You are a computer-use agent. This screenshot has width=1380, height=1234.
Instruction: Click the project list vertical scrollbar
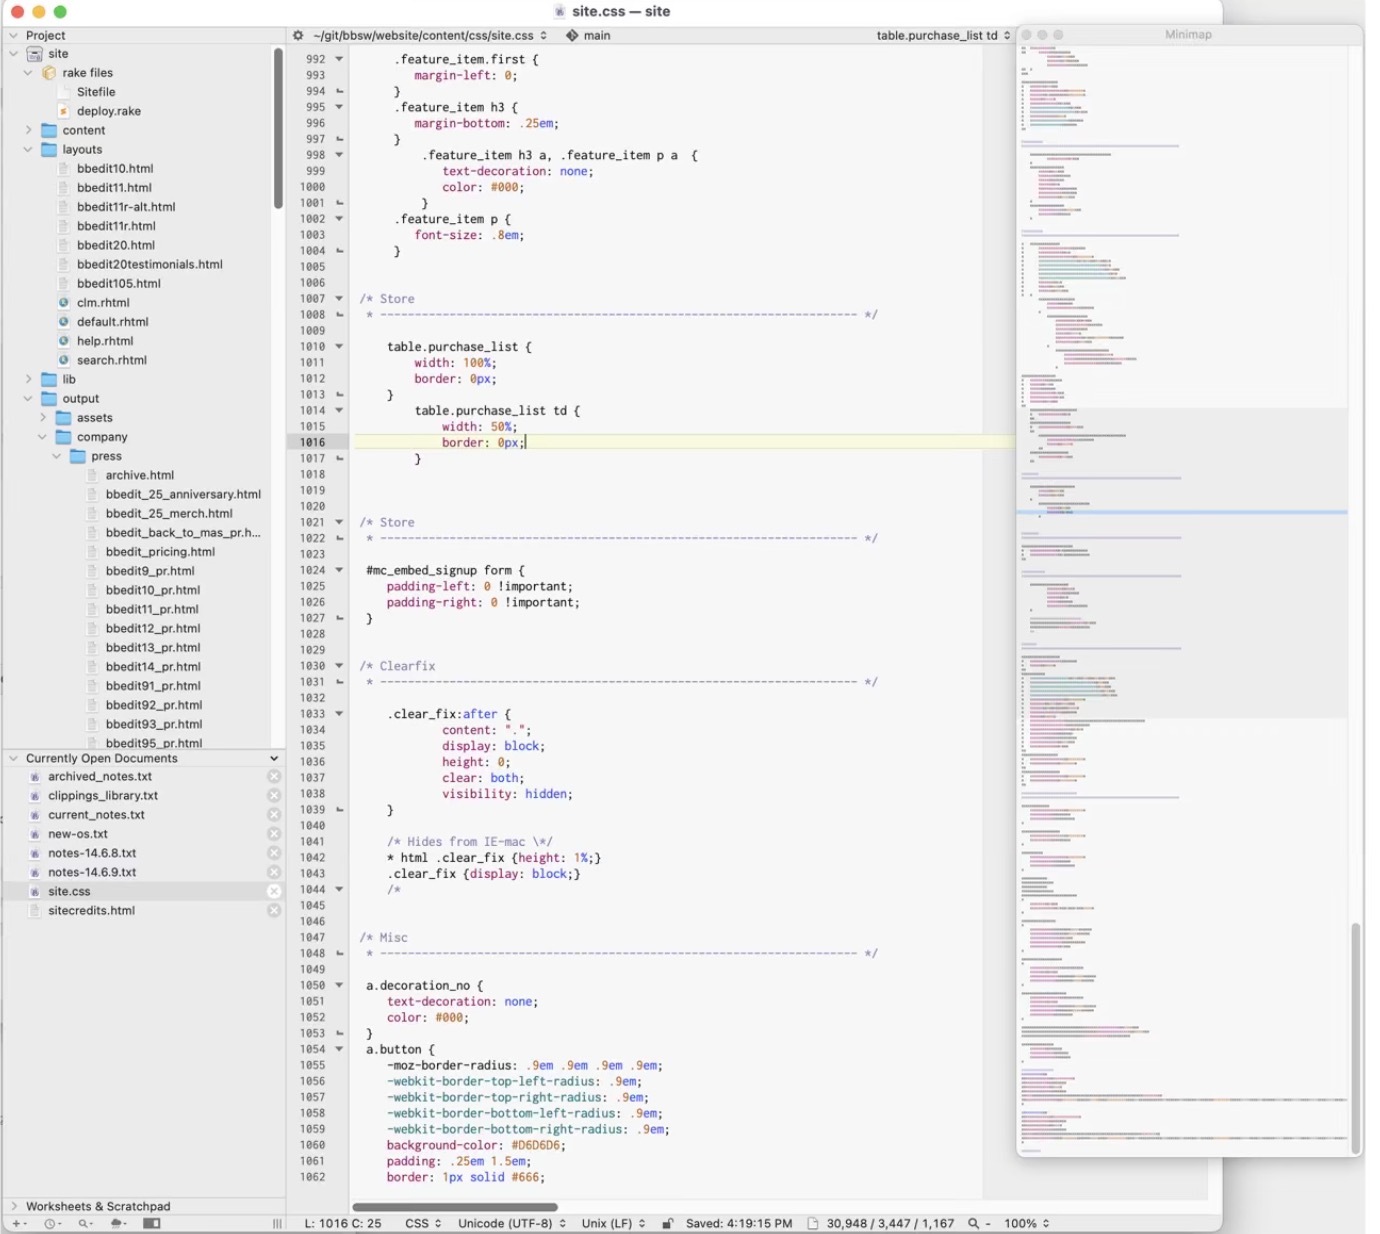pyautogui.click(x=278, y=128)
